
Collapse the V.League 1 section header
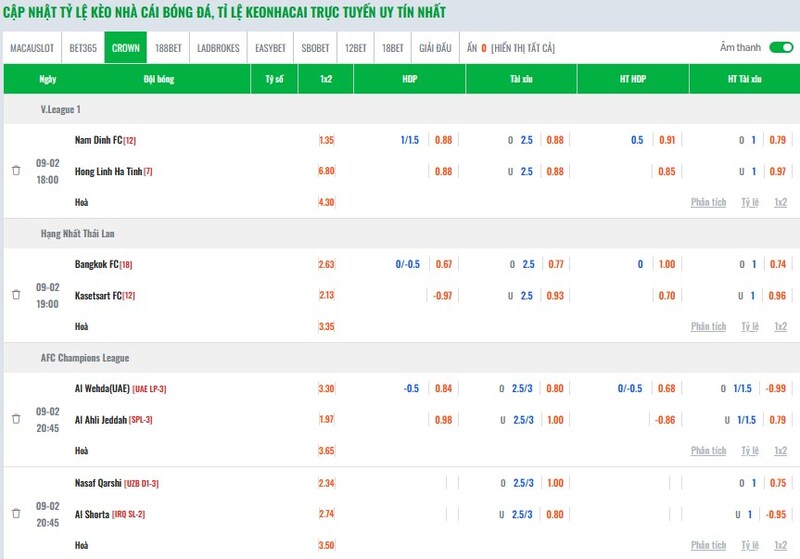61,109
